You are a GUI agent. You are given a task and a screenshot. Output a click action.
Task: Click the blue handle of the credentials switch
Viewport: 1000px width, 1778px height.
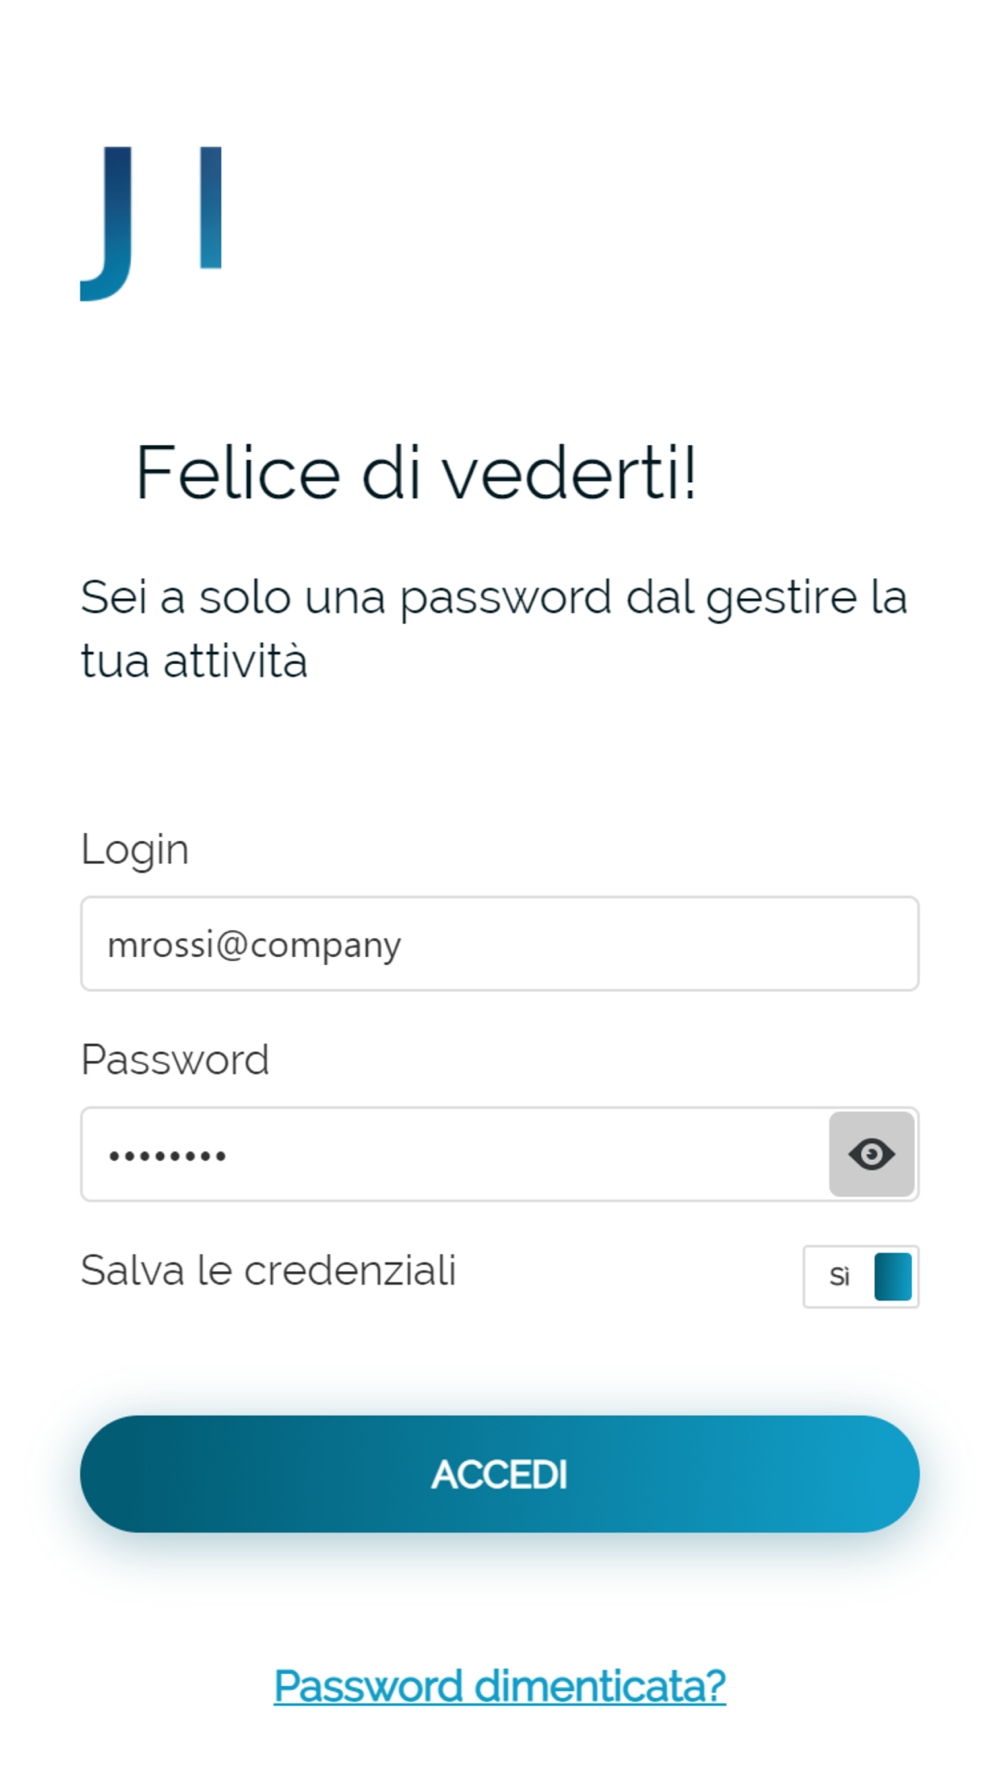(x=893, y=1276)
